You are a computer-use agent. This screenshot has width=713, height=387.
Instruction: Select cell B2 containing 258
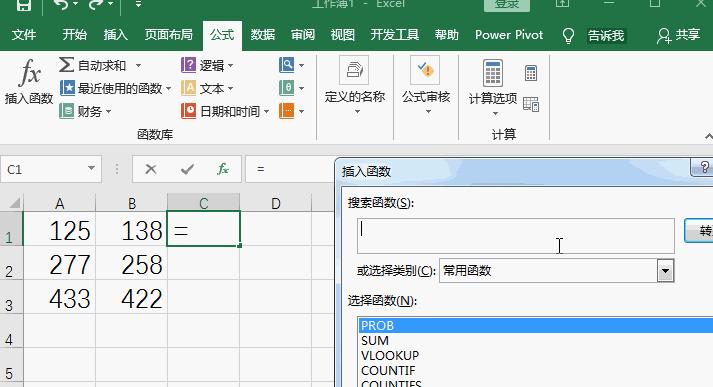coord(131,263)
